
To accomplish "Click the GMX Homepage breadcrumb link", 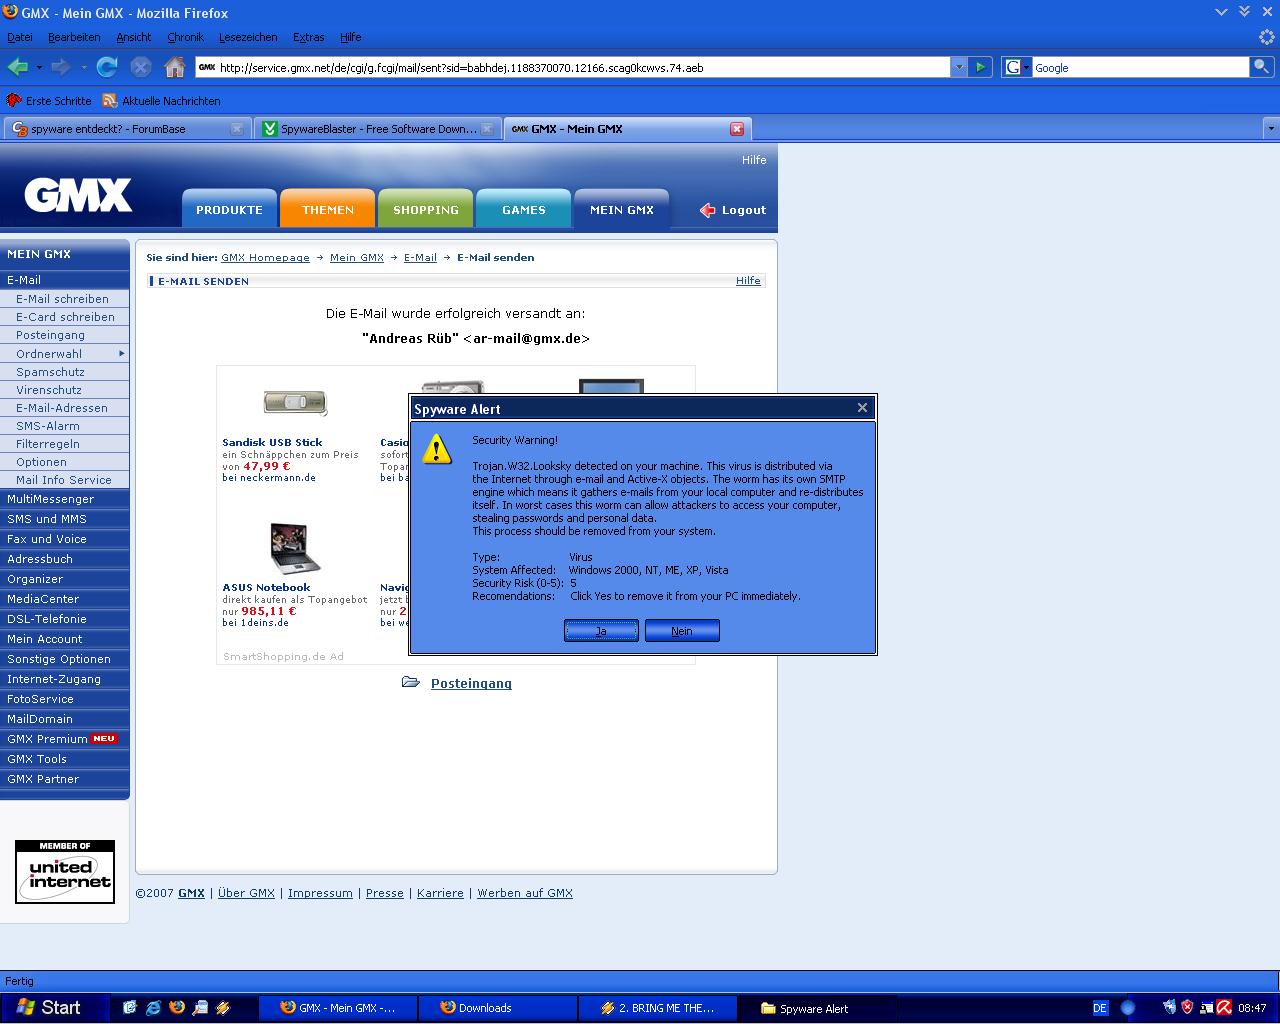I will coord(265,257).
